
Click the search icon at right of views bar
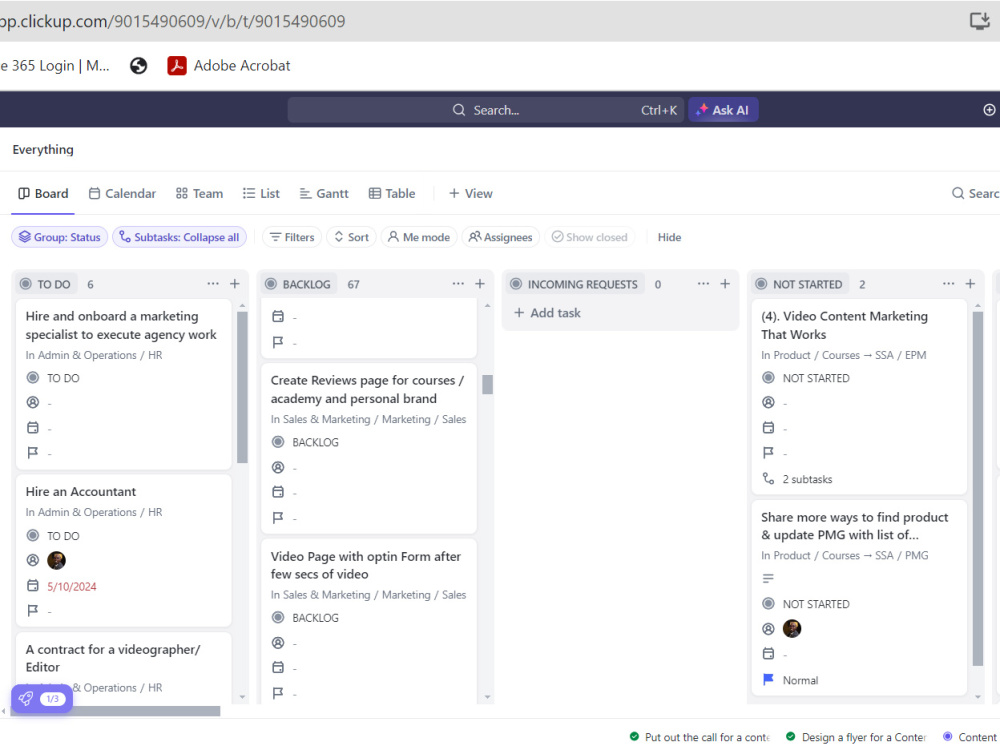coord(957,193)
